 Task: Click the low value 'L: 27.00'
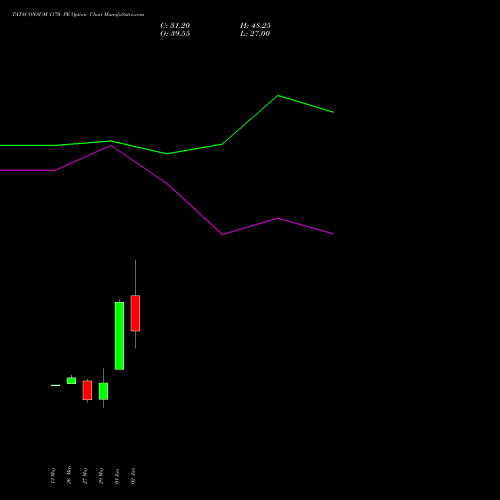tap(255, 34)
